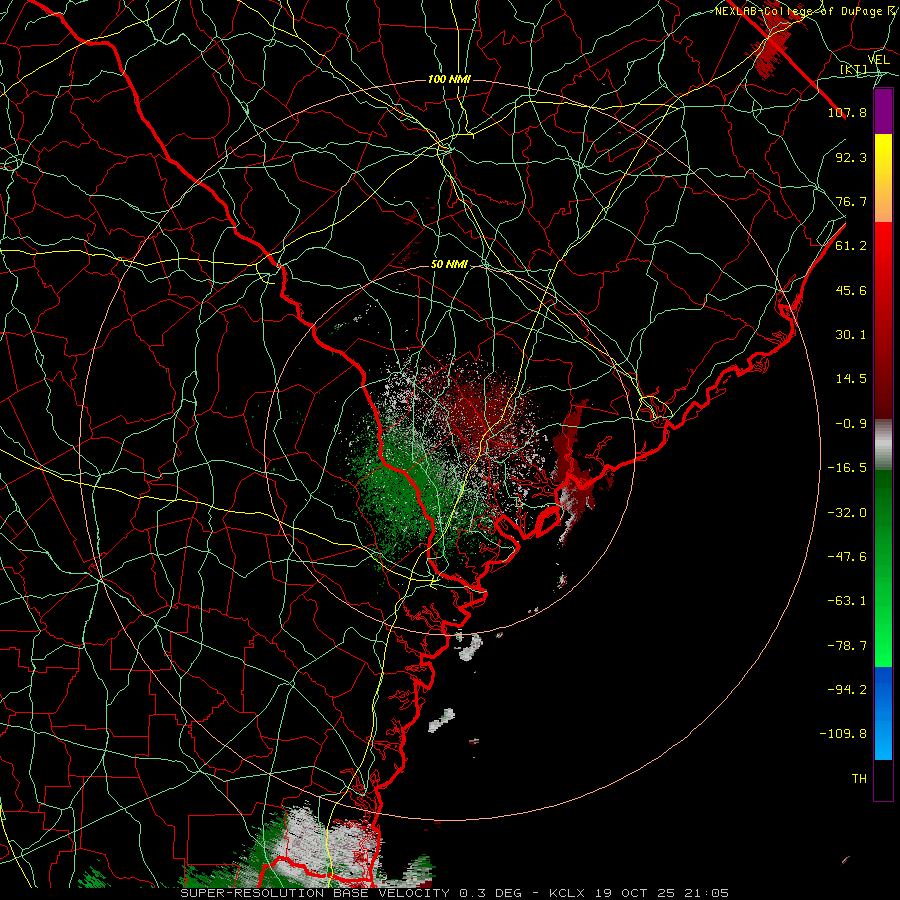
Task: Click the [KT] units label
Action: (853, 70)
